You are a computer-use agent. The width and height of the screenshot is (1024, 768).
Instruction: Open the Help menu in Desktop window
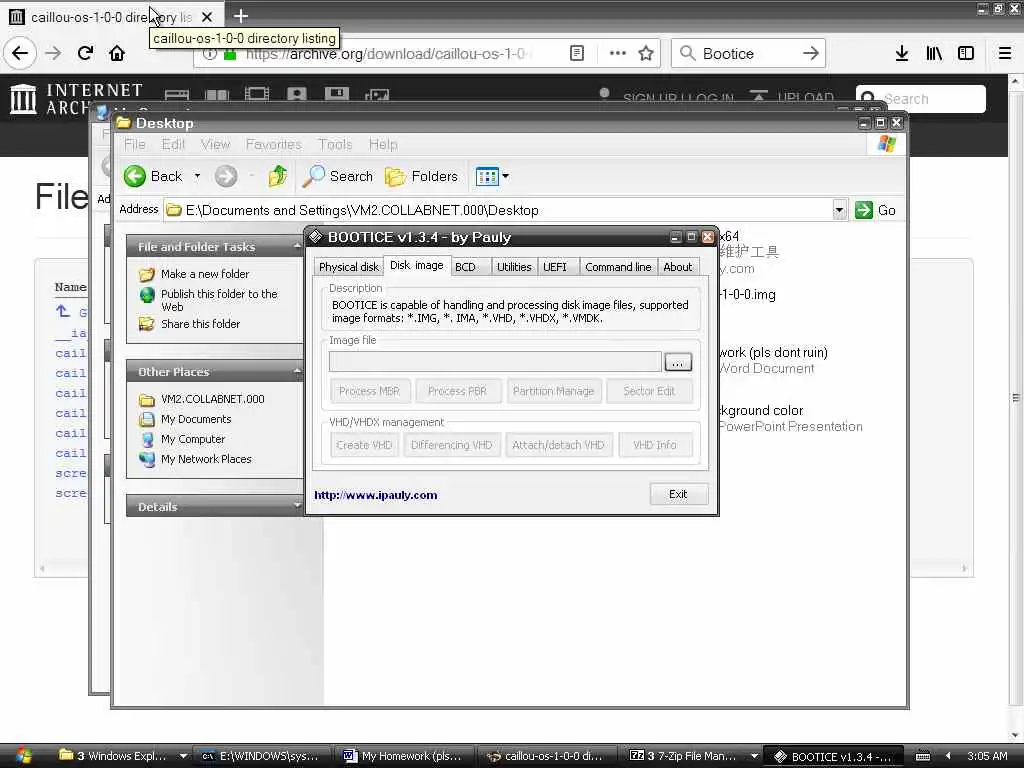[x=383, y=144]
